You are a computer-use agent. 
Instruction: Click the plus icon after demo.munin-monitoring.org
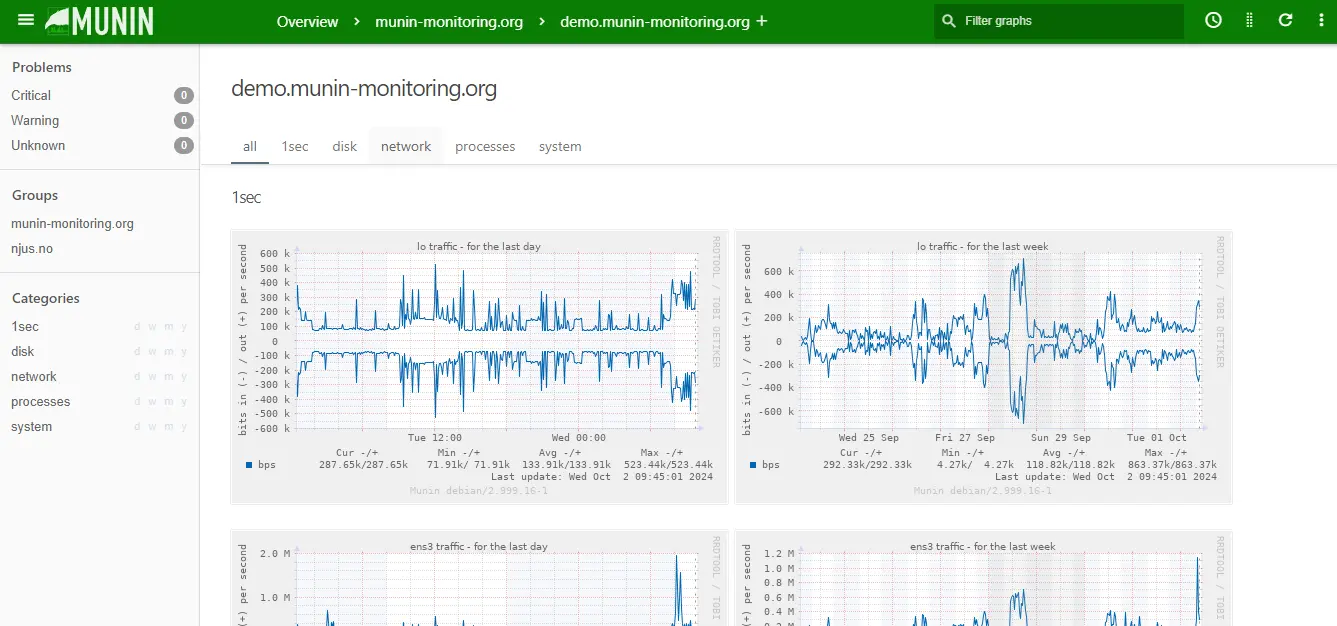[762, 21]
